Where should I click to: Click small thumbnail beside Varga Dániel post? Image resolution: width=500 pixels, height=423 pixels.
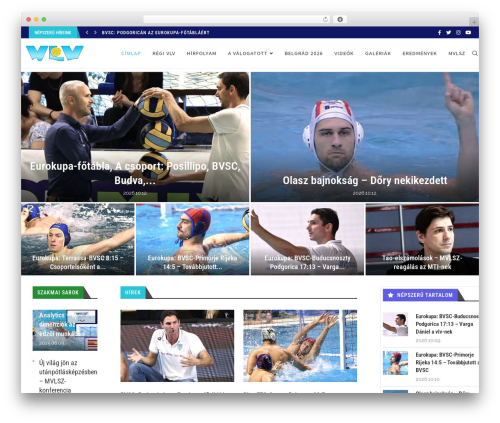pos(395,324)
